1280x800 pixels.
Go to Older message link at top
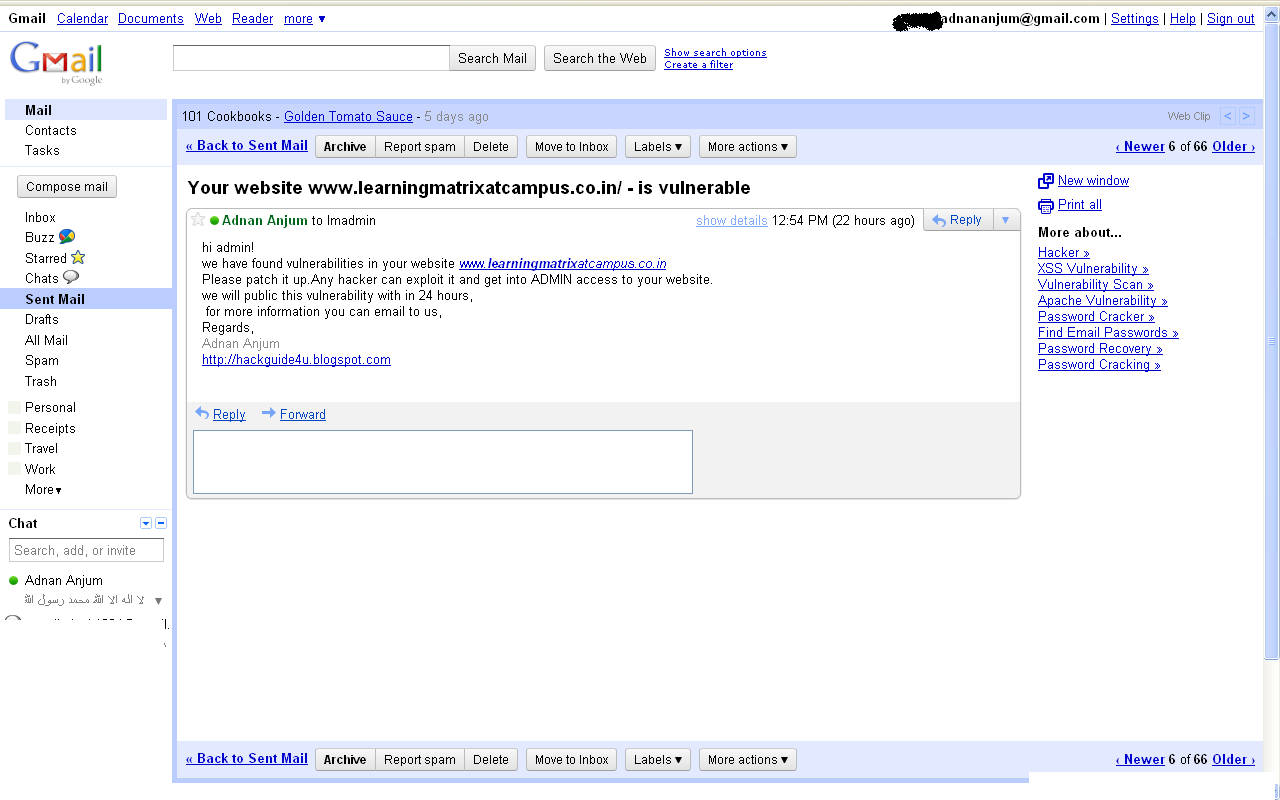[x=1233, y=147]
